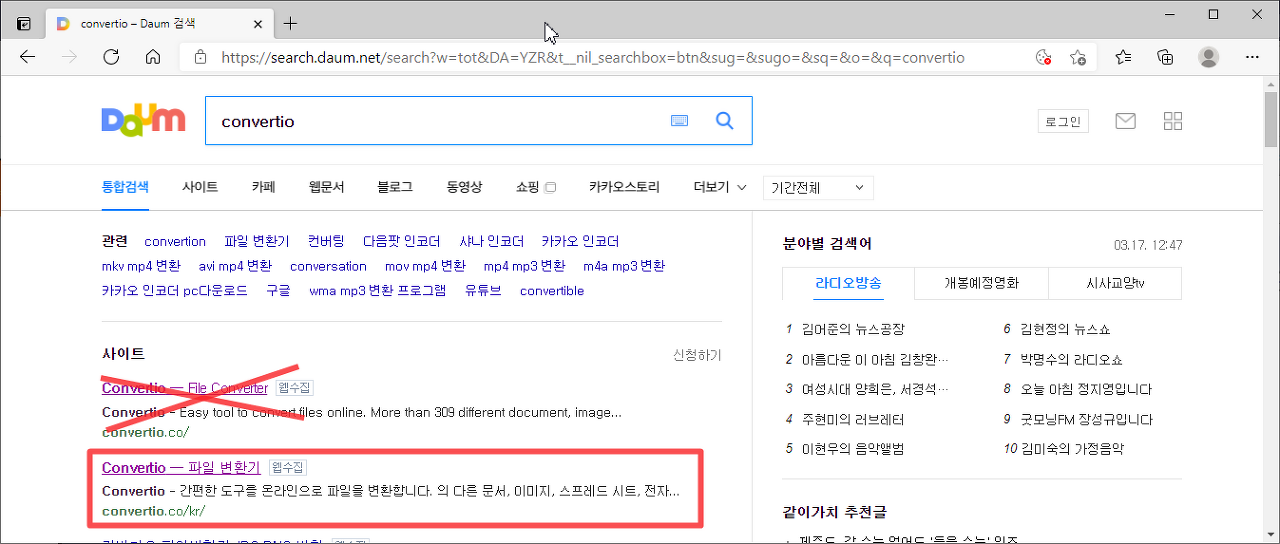The width and height of the screenshot is (1280, 544).
Task: Open the Favorites list
Action: [x=1124, y=57]
